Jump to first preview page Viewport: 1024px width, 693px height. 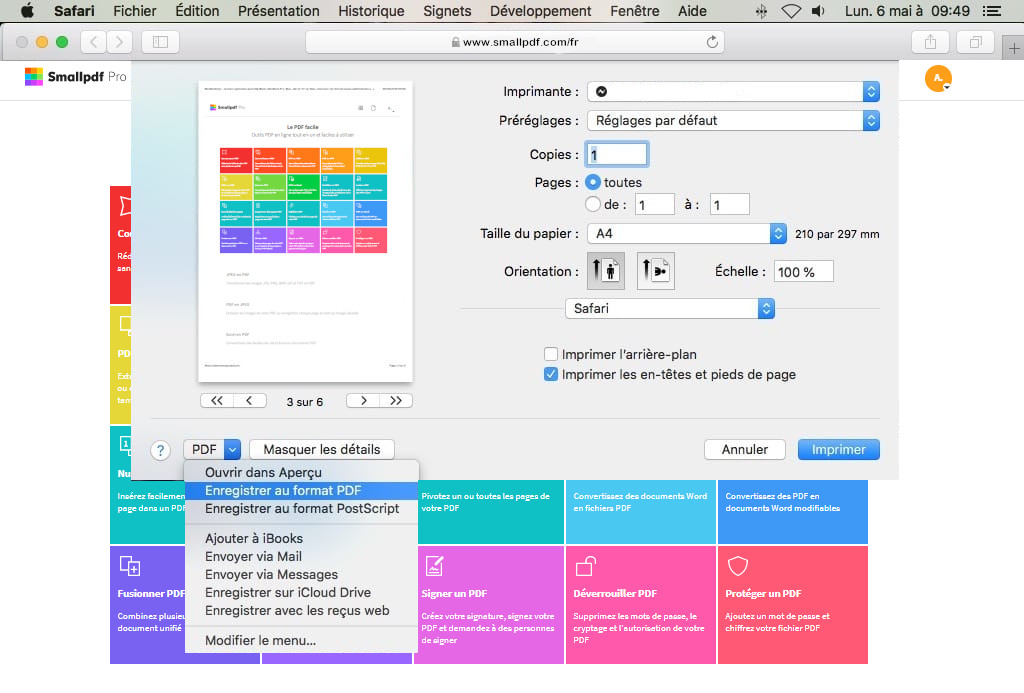coord(217,400)
